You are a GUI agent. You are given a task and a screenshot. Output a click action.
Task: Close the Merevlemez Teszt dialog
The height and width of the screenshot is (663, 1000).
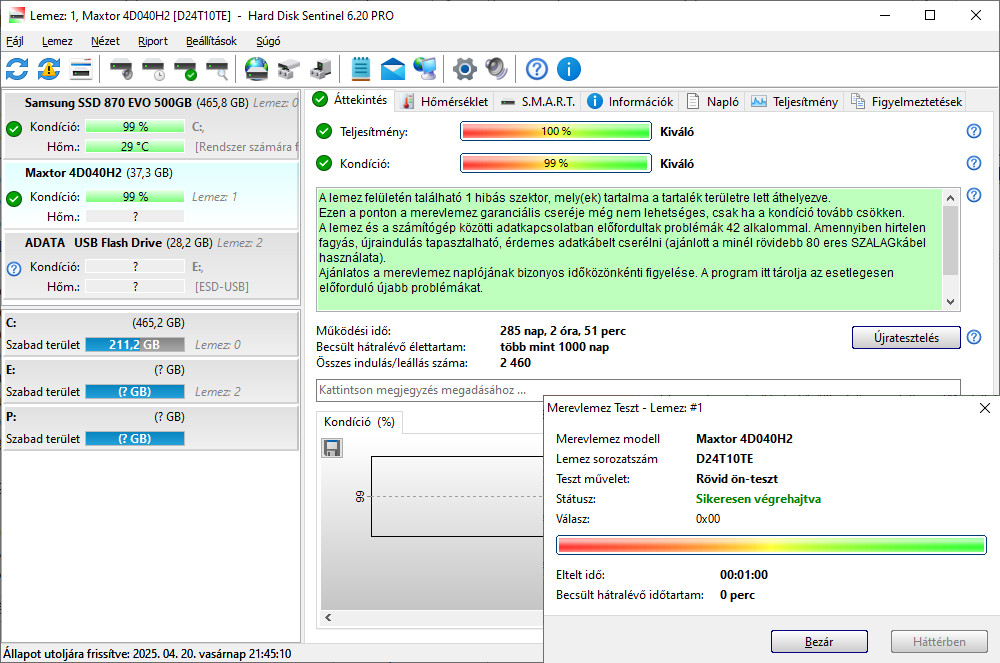(x=985, y=408)
